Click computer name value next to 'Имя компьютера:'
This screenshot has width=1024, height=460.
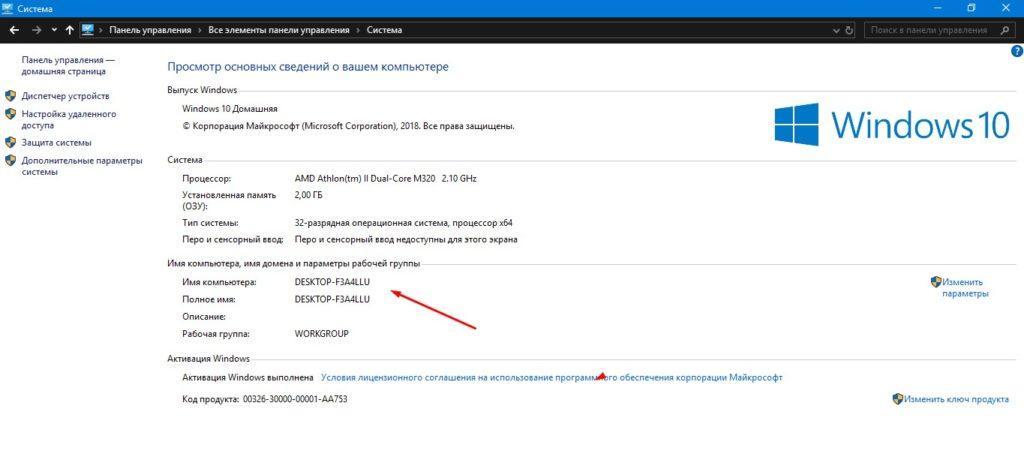[x=332, y=282]
